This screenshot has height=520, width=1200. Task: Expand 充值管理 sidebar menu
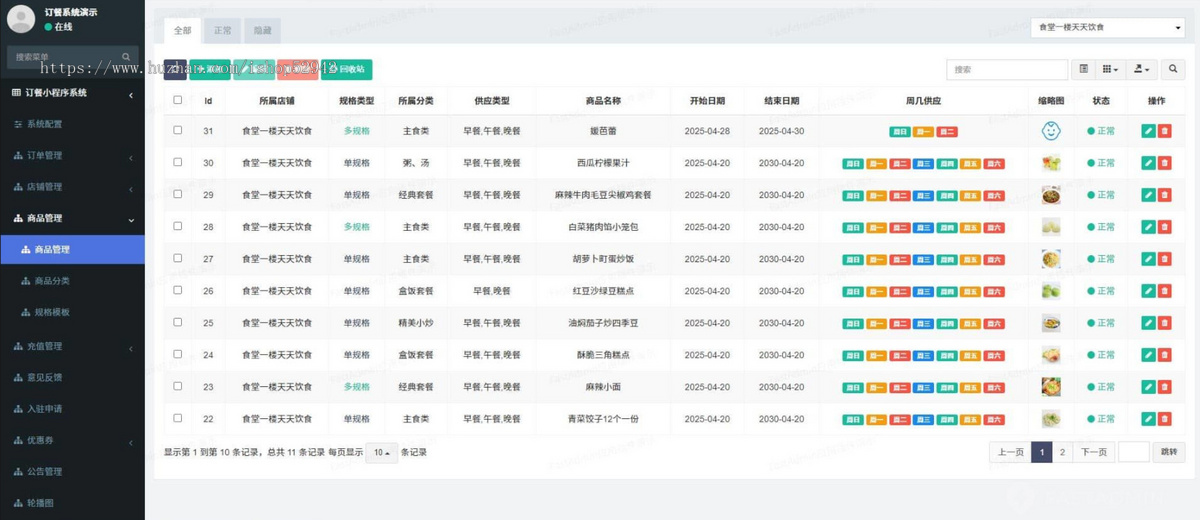[72, 346]
